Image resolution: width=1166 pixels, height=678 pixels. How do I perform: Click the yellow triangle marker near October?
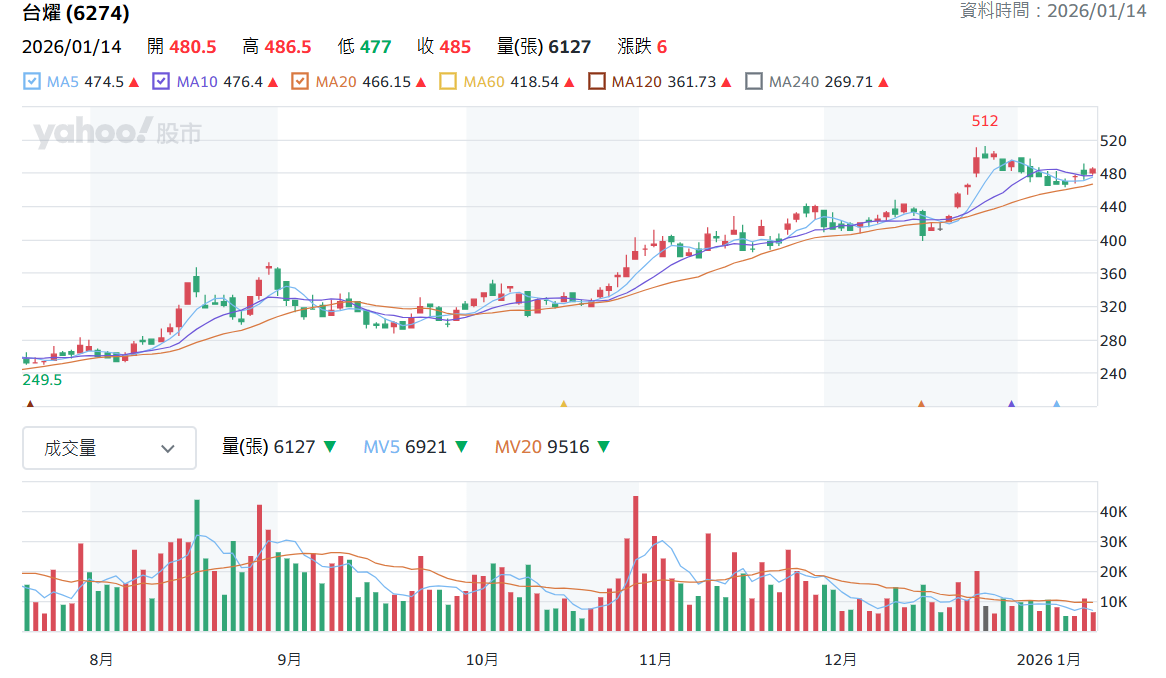[564, 404]
